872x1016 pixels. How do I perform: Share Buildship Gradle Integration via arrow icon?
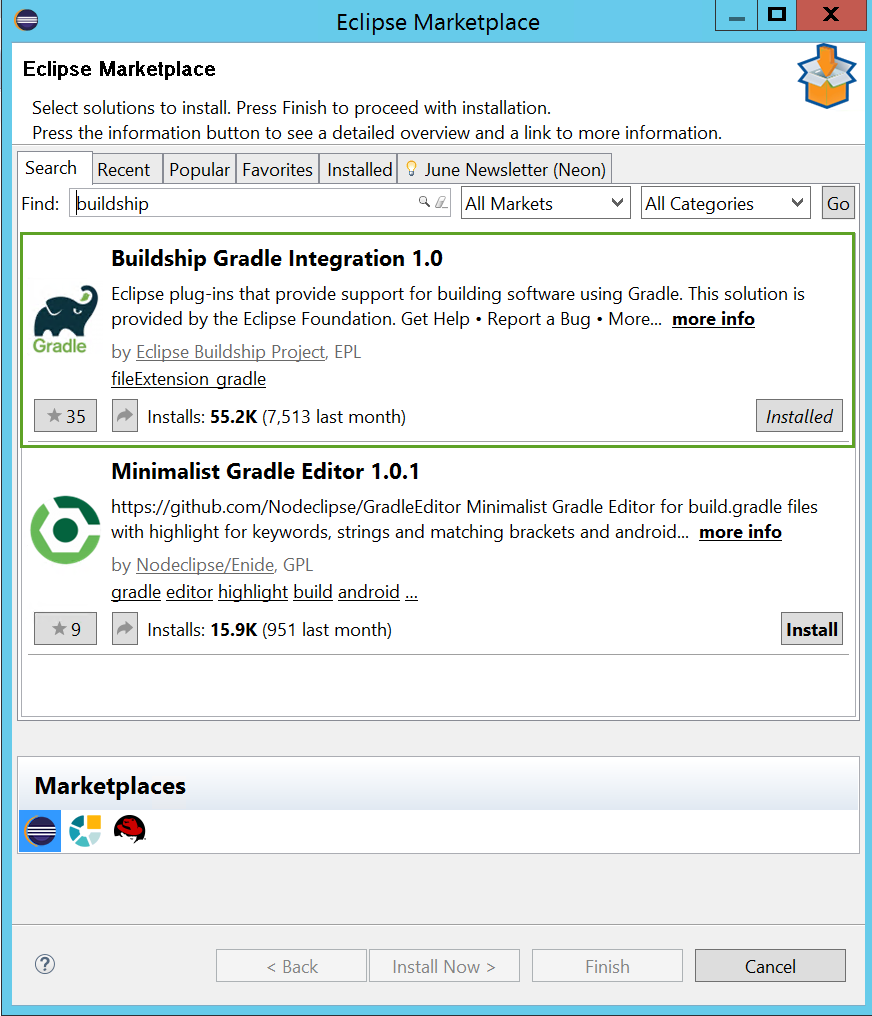[124, 416]
